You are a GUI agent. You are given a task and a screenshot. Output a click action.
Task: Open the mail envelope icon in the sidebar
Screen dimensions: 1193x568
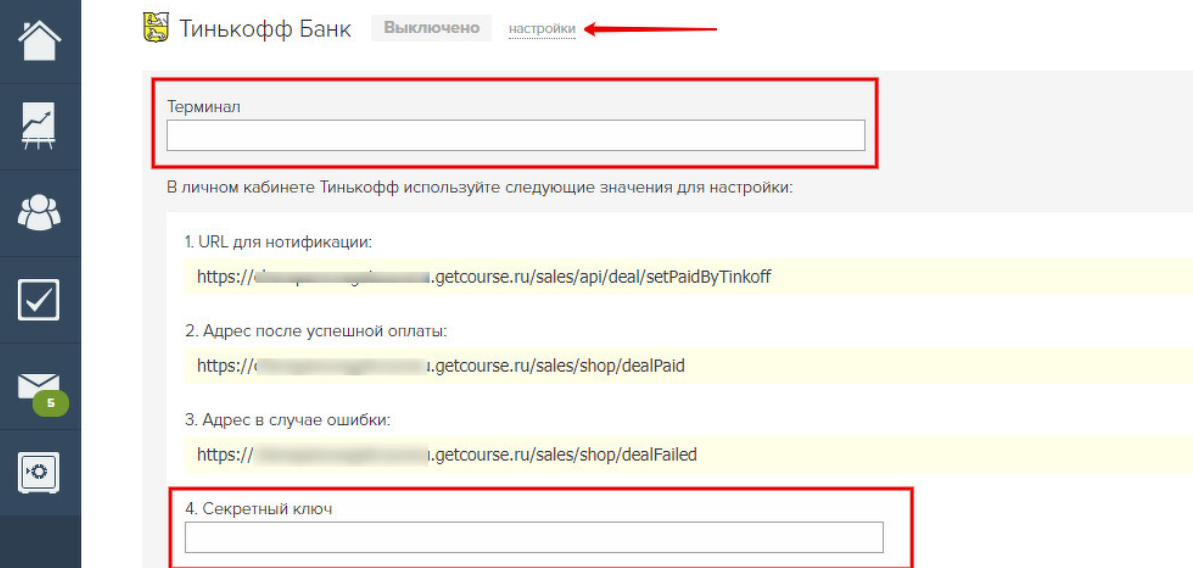click(x=40, y=388)
